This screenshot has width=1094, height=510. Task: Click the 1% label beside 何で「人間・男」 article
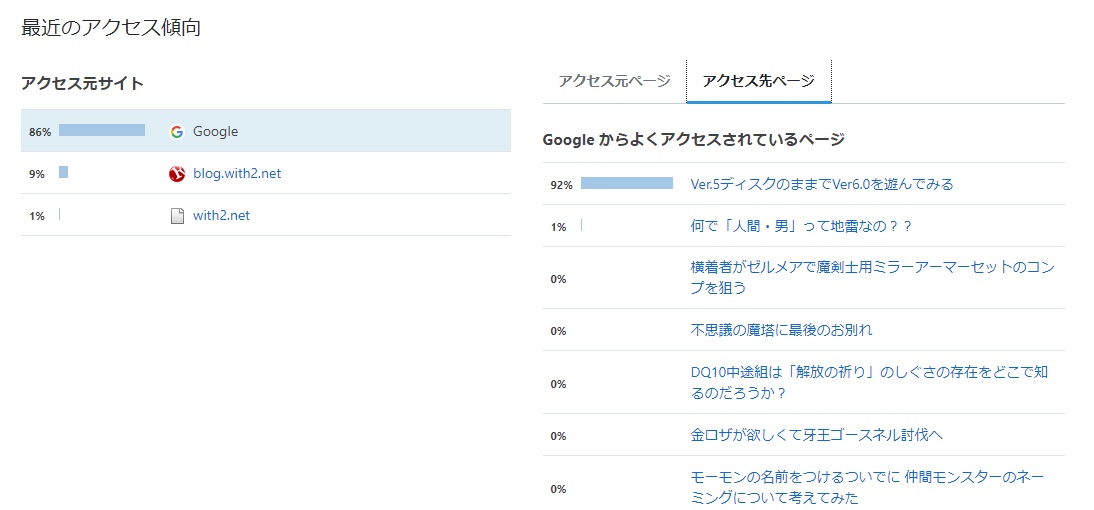pos(558,227)
